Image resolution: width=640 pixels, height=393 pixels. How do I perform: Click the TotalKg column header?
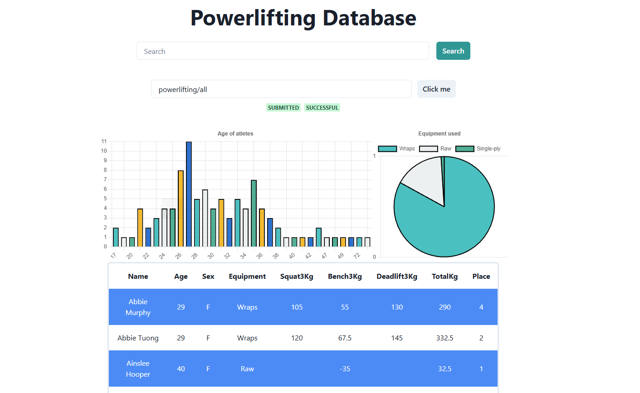pos(445,276)
